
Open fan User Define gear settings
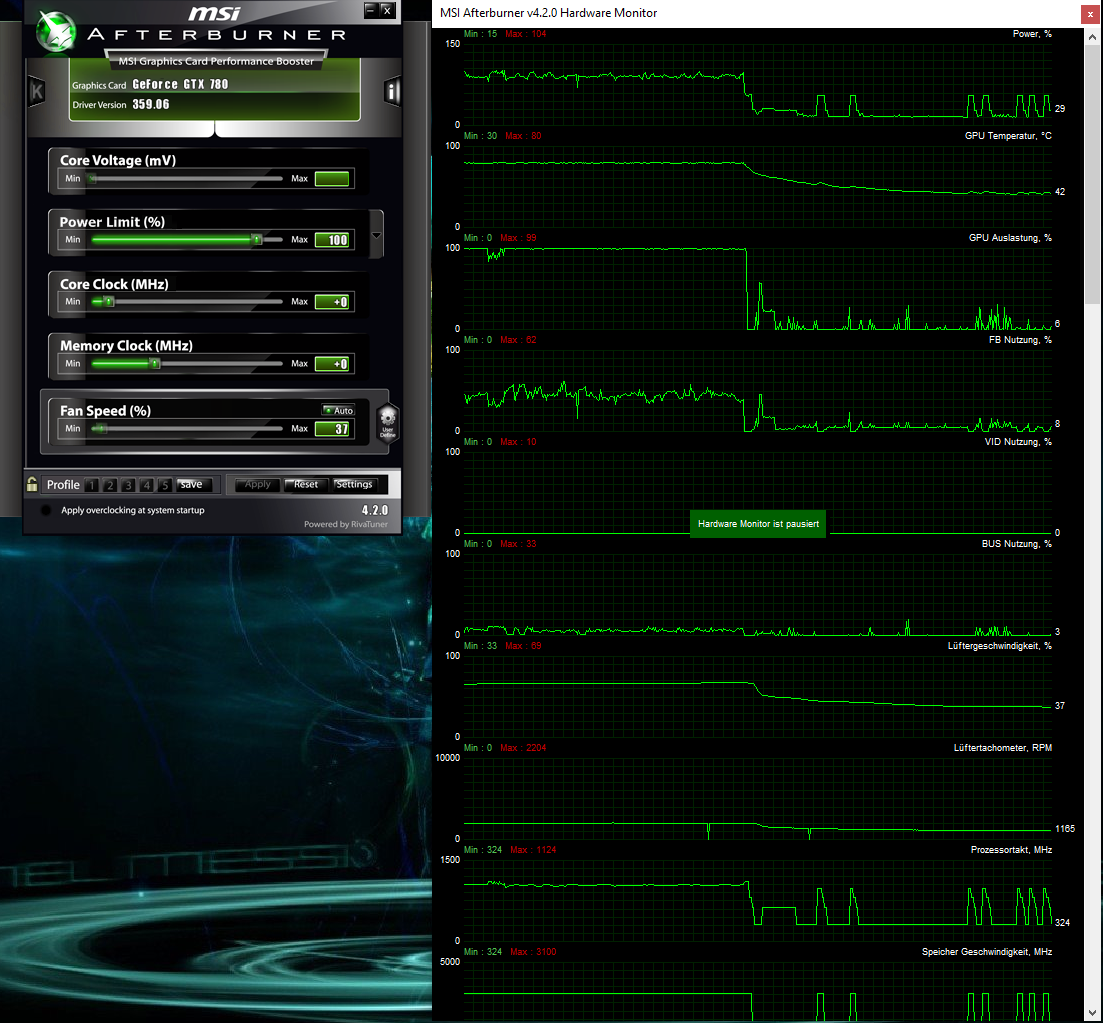(x=388, y=422)
